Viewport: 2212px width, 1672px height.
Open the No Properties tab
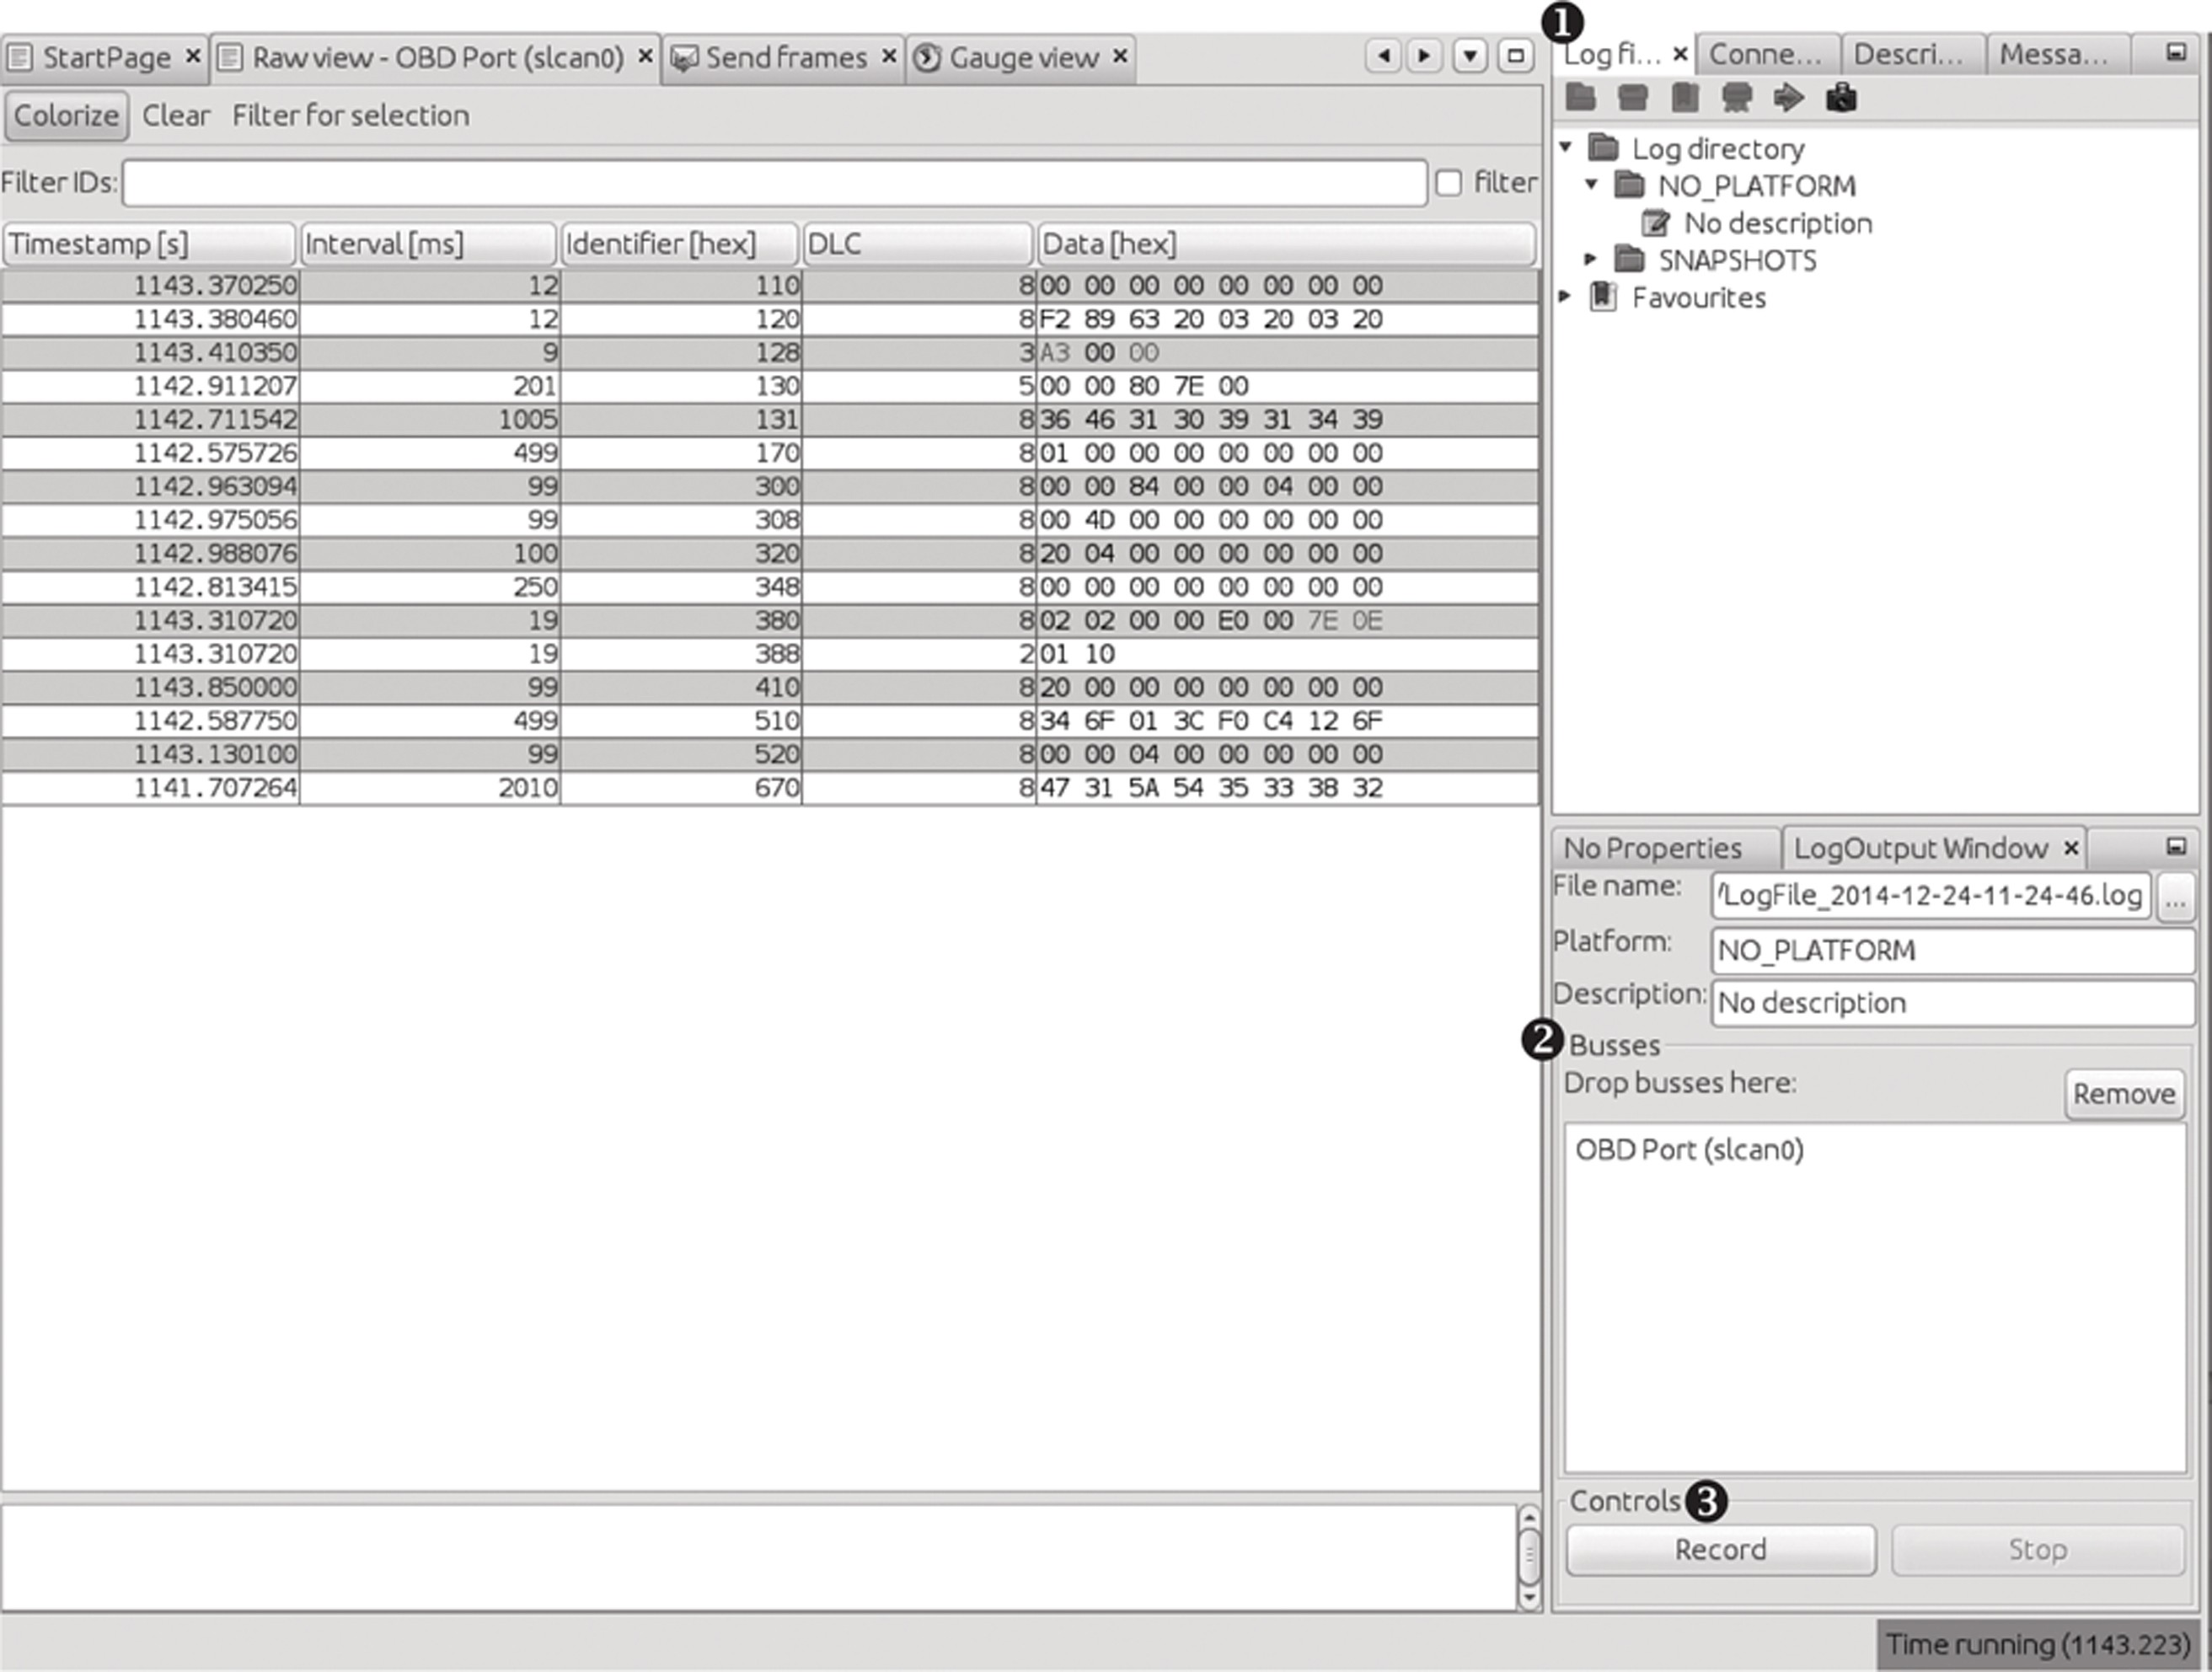point(1664,848)
